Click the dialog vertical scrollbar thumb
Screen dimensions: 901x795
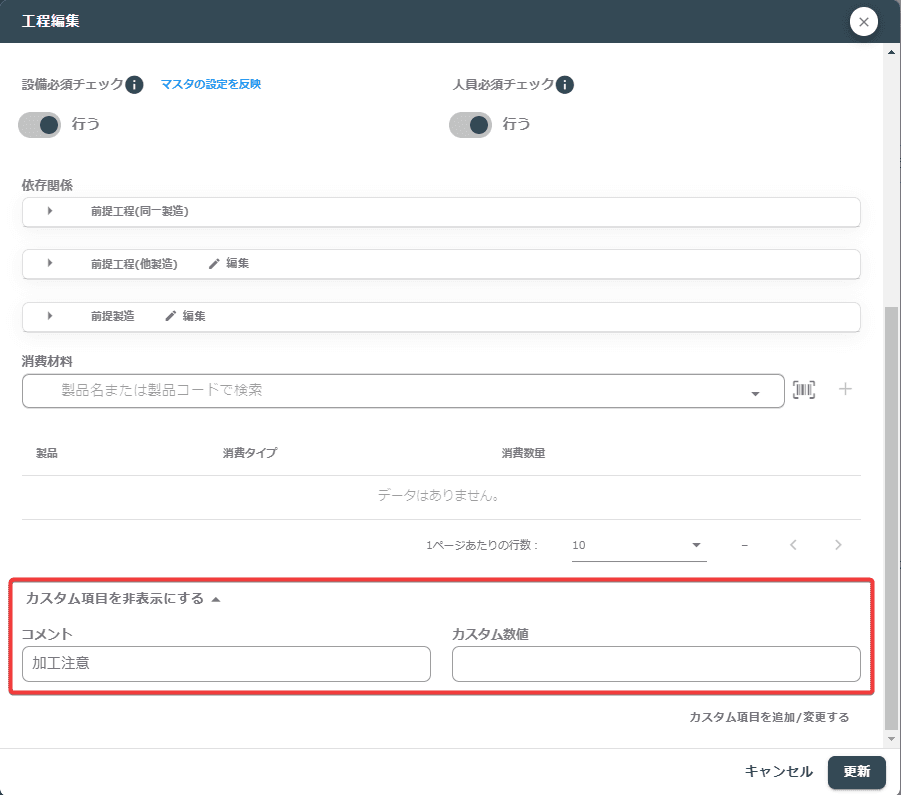pos(891,517)
